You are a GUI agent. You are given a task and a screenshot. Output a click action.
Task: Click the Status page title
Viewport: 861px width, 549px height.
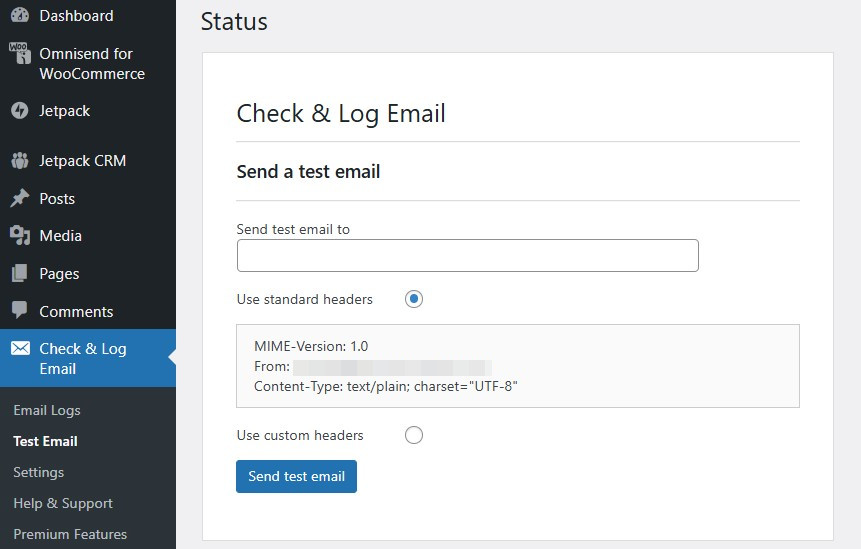[x=234, y=22]
